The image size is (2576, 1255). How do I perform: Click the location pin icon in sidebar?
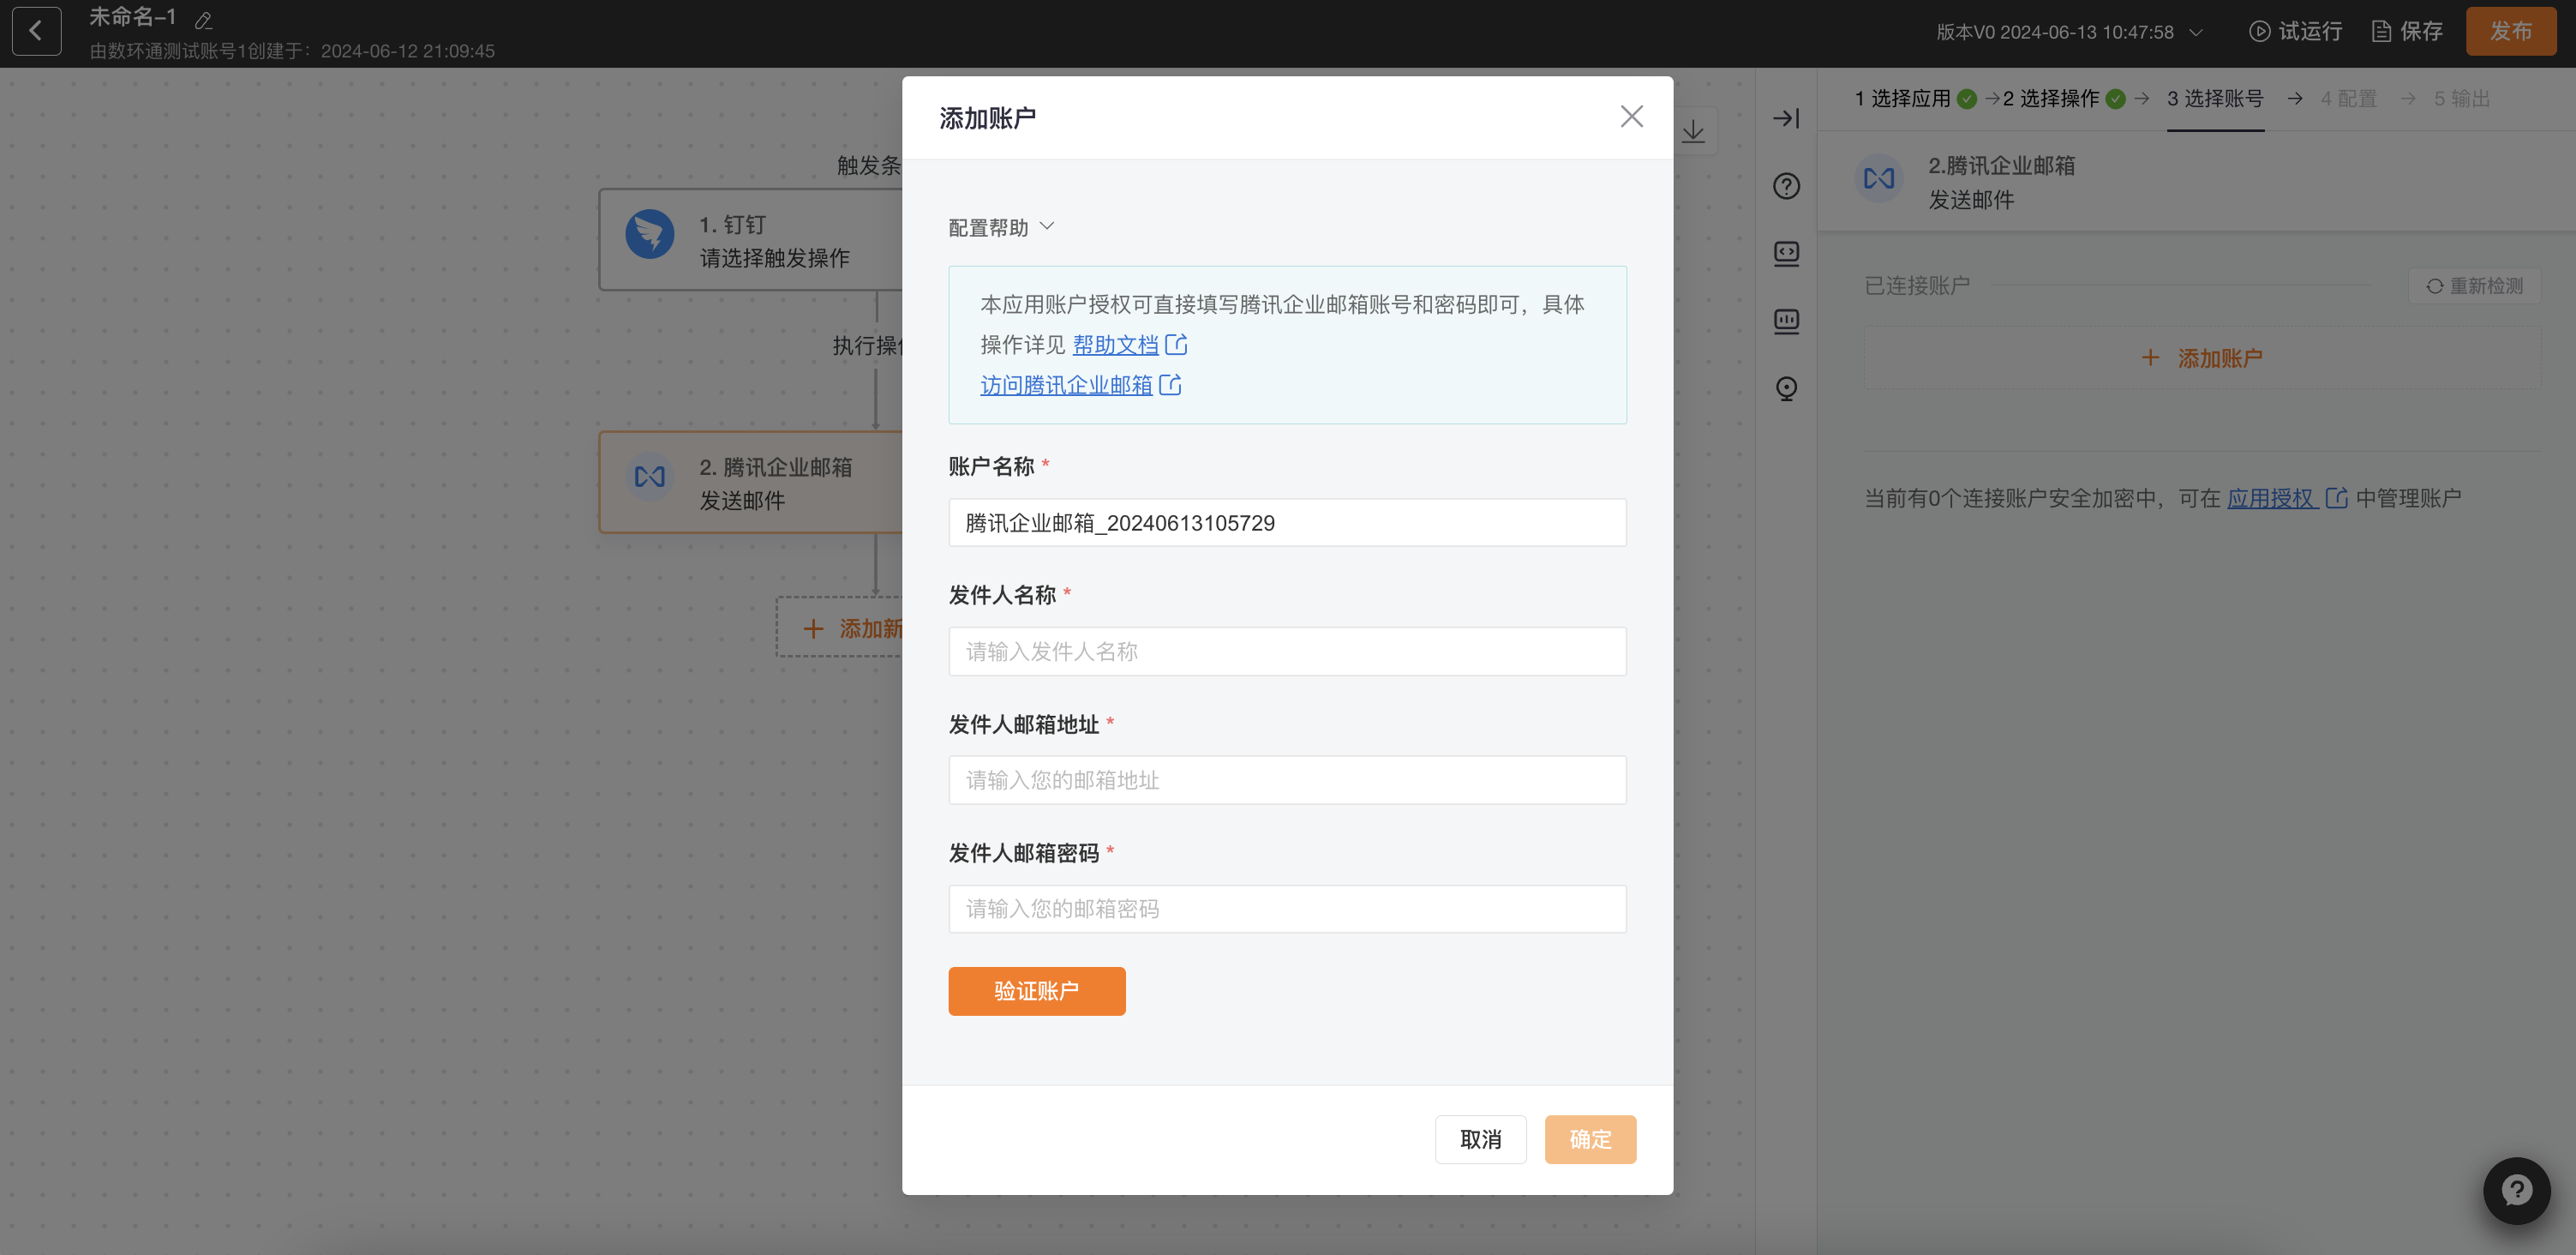[x=1786, y=388]
